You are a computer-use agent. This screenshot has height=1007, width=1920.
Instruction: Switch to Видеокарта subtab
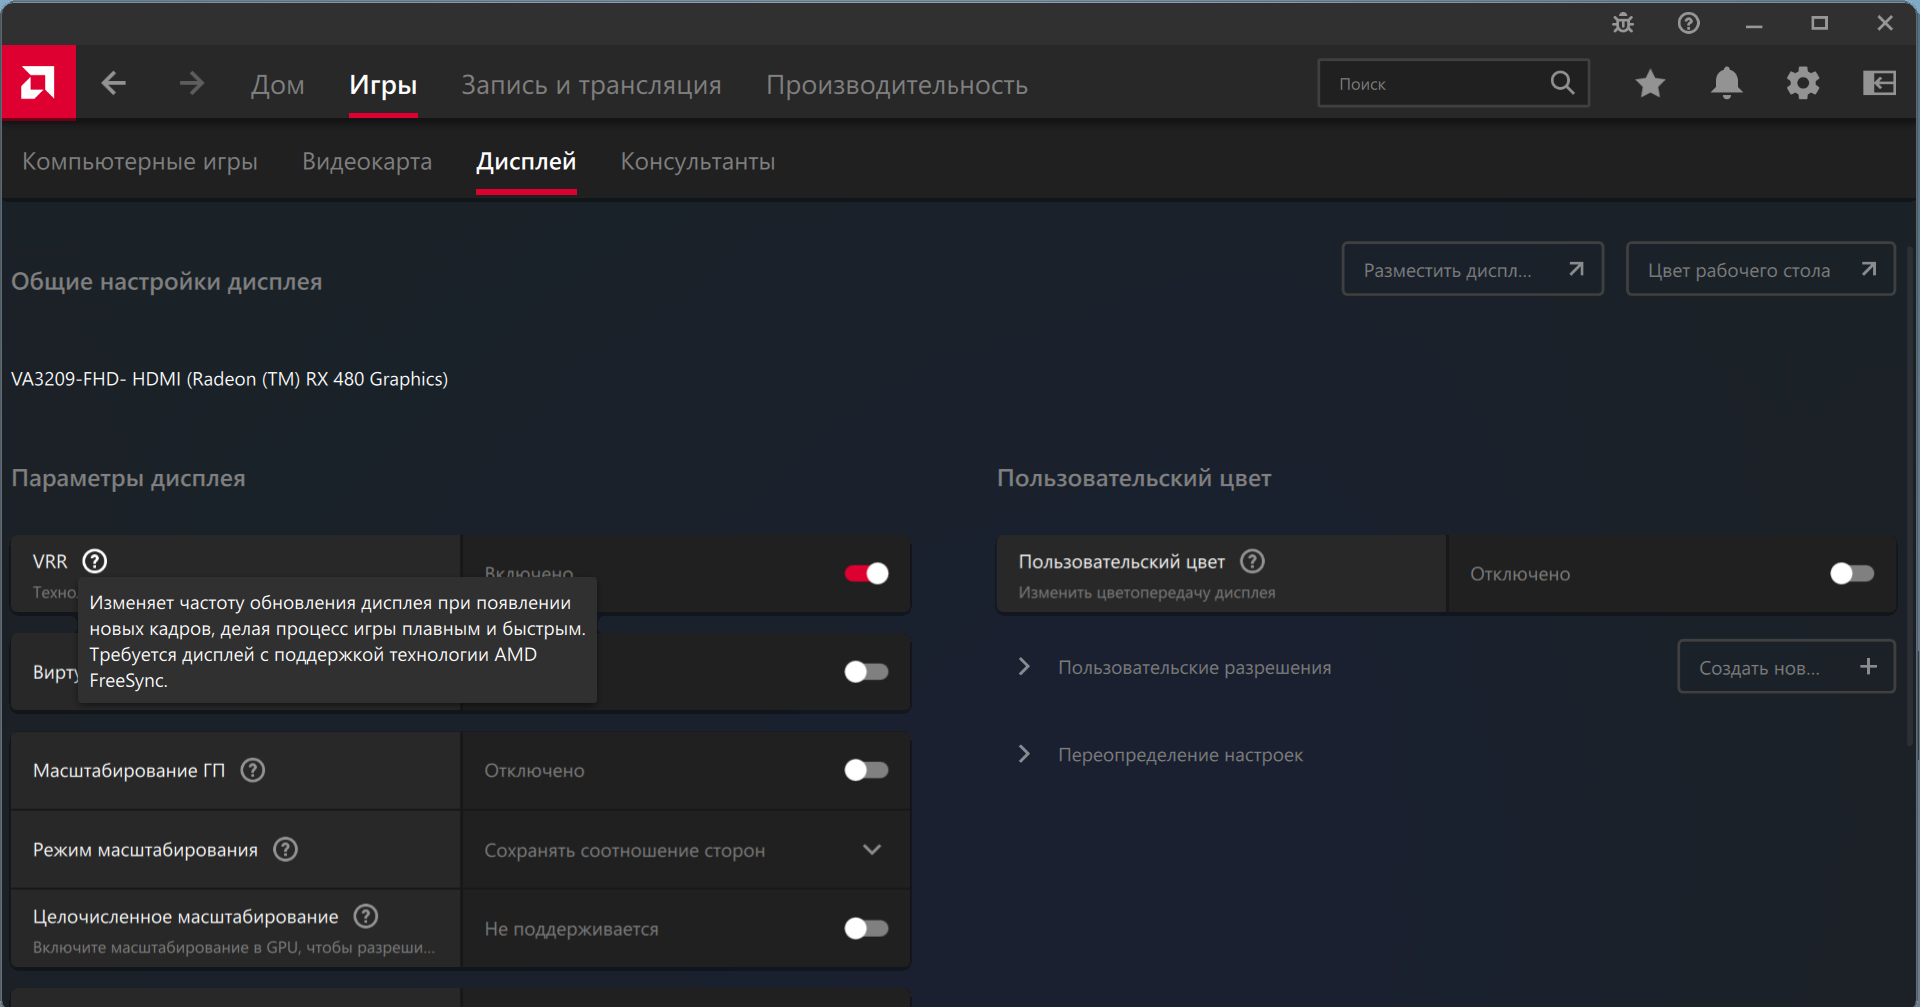[x=367, y=161]
